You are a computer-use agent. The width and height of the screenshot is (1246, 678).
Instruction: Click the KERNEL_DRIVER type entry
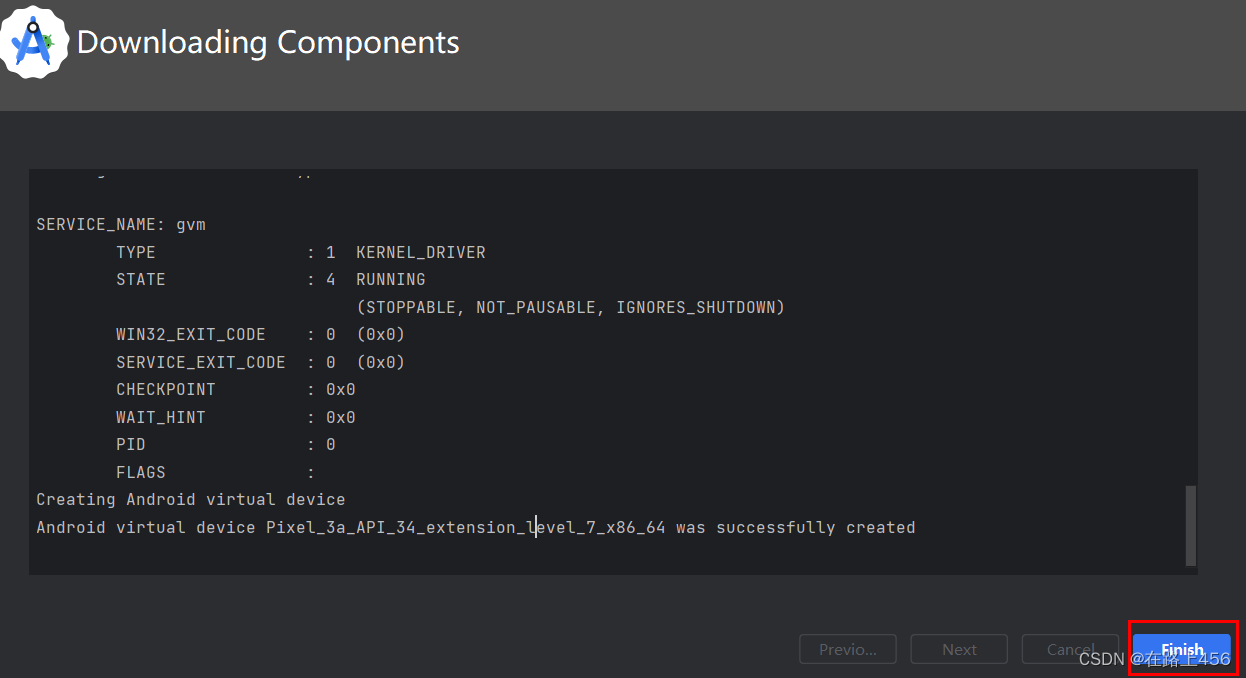coord(420,252)
